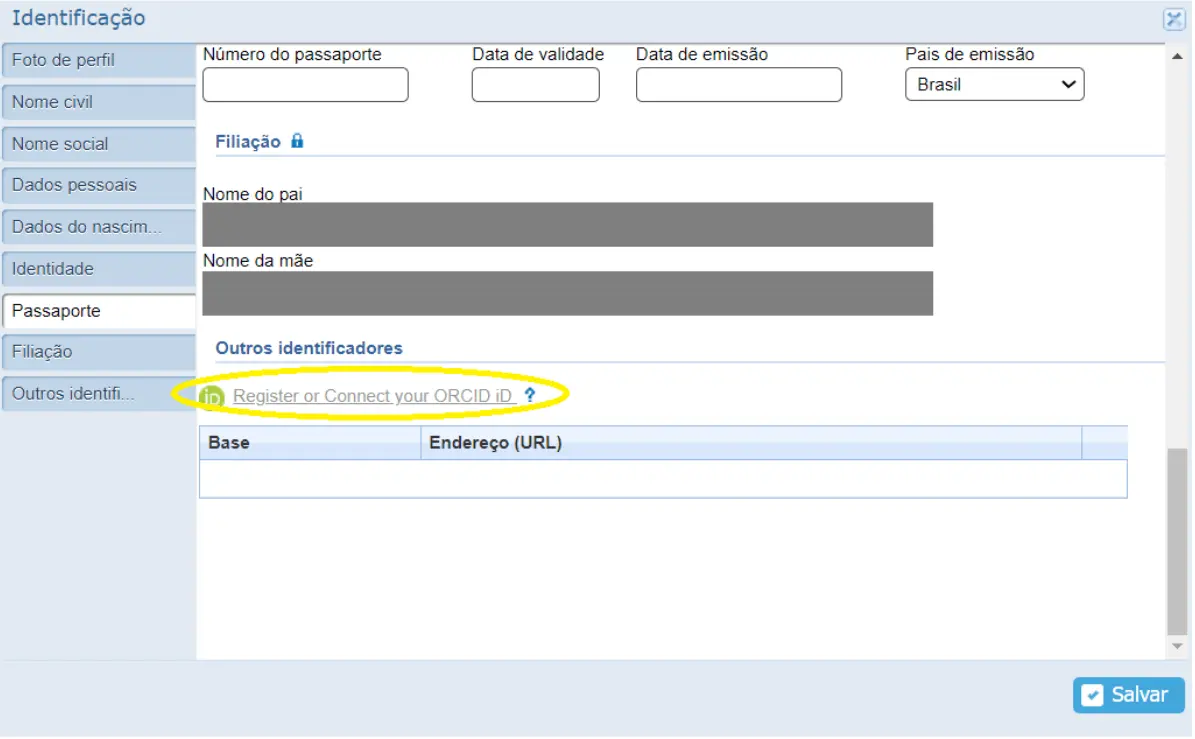The image size is (1195, 739).
Task: Close the Identificação dialog with X icon
Action: [1173, 19]
